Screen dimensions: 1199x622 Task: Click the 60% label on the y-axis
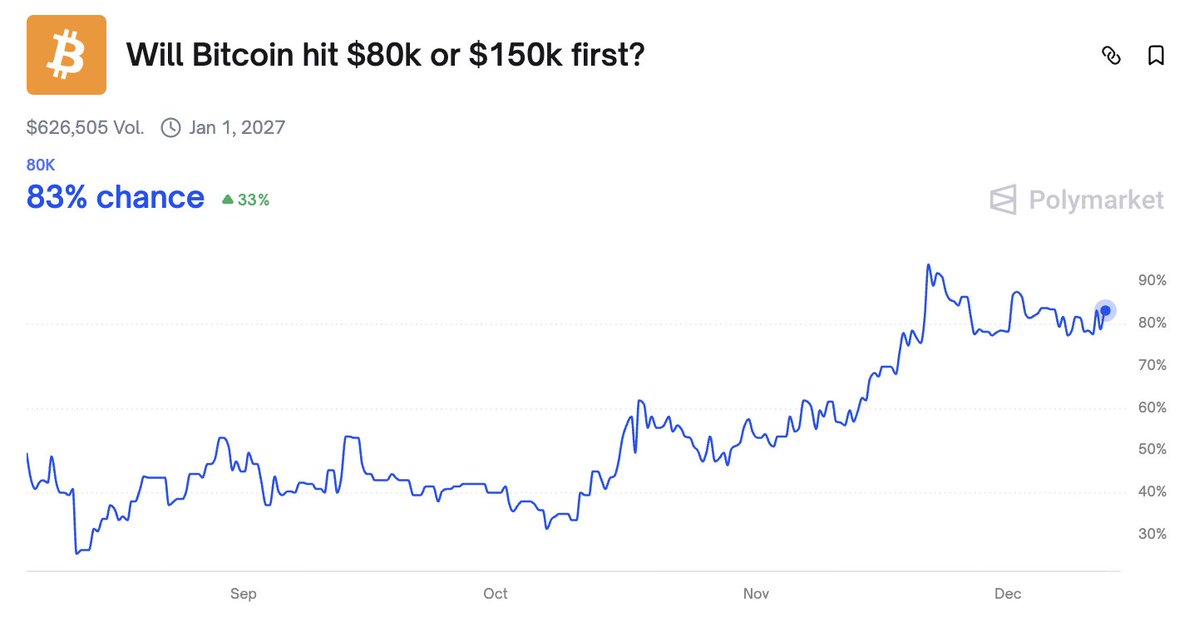click(x=1152, y=408)
